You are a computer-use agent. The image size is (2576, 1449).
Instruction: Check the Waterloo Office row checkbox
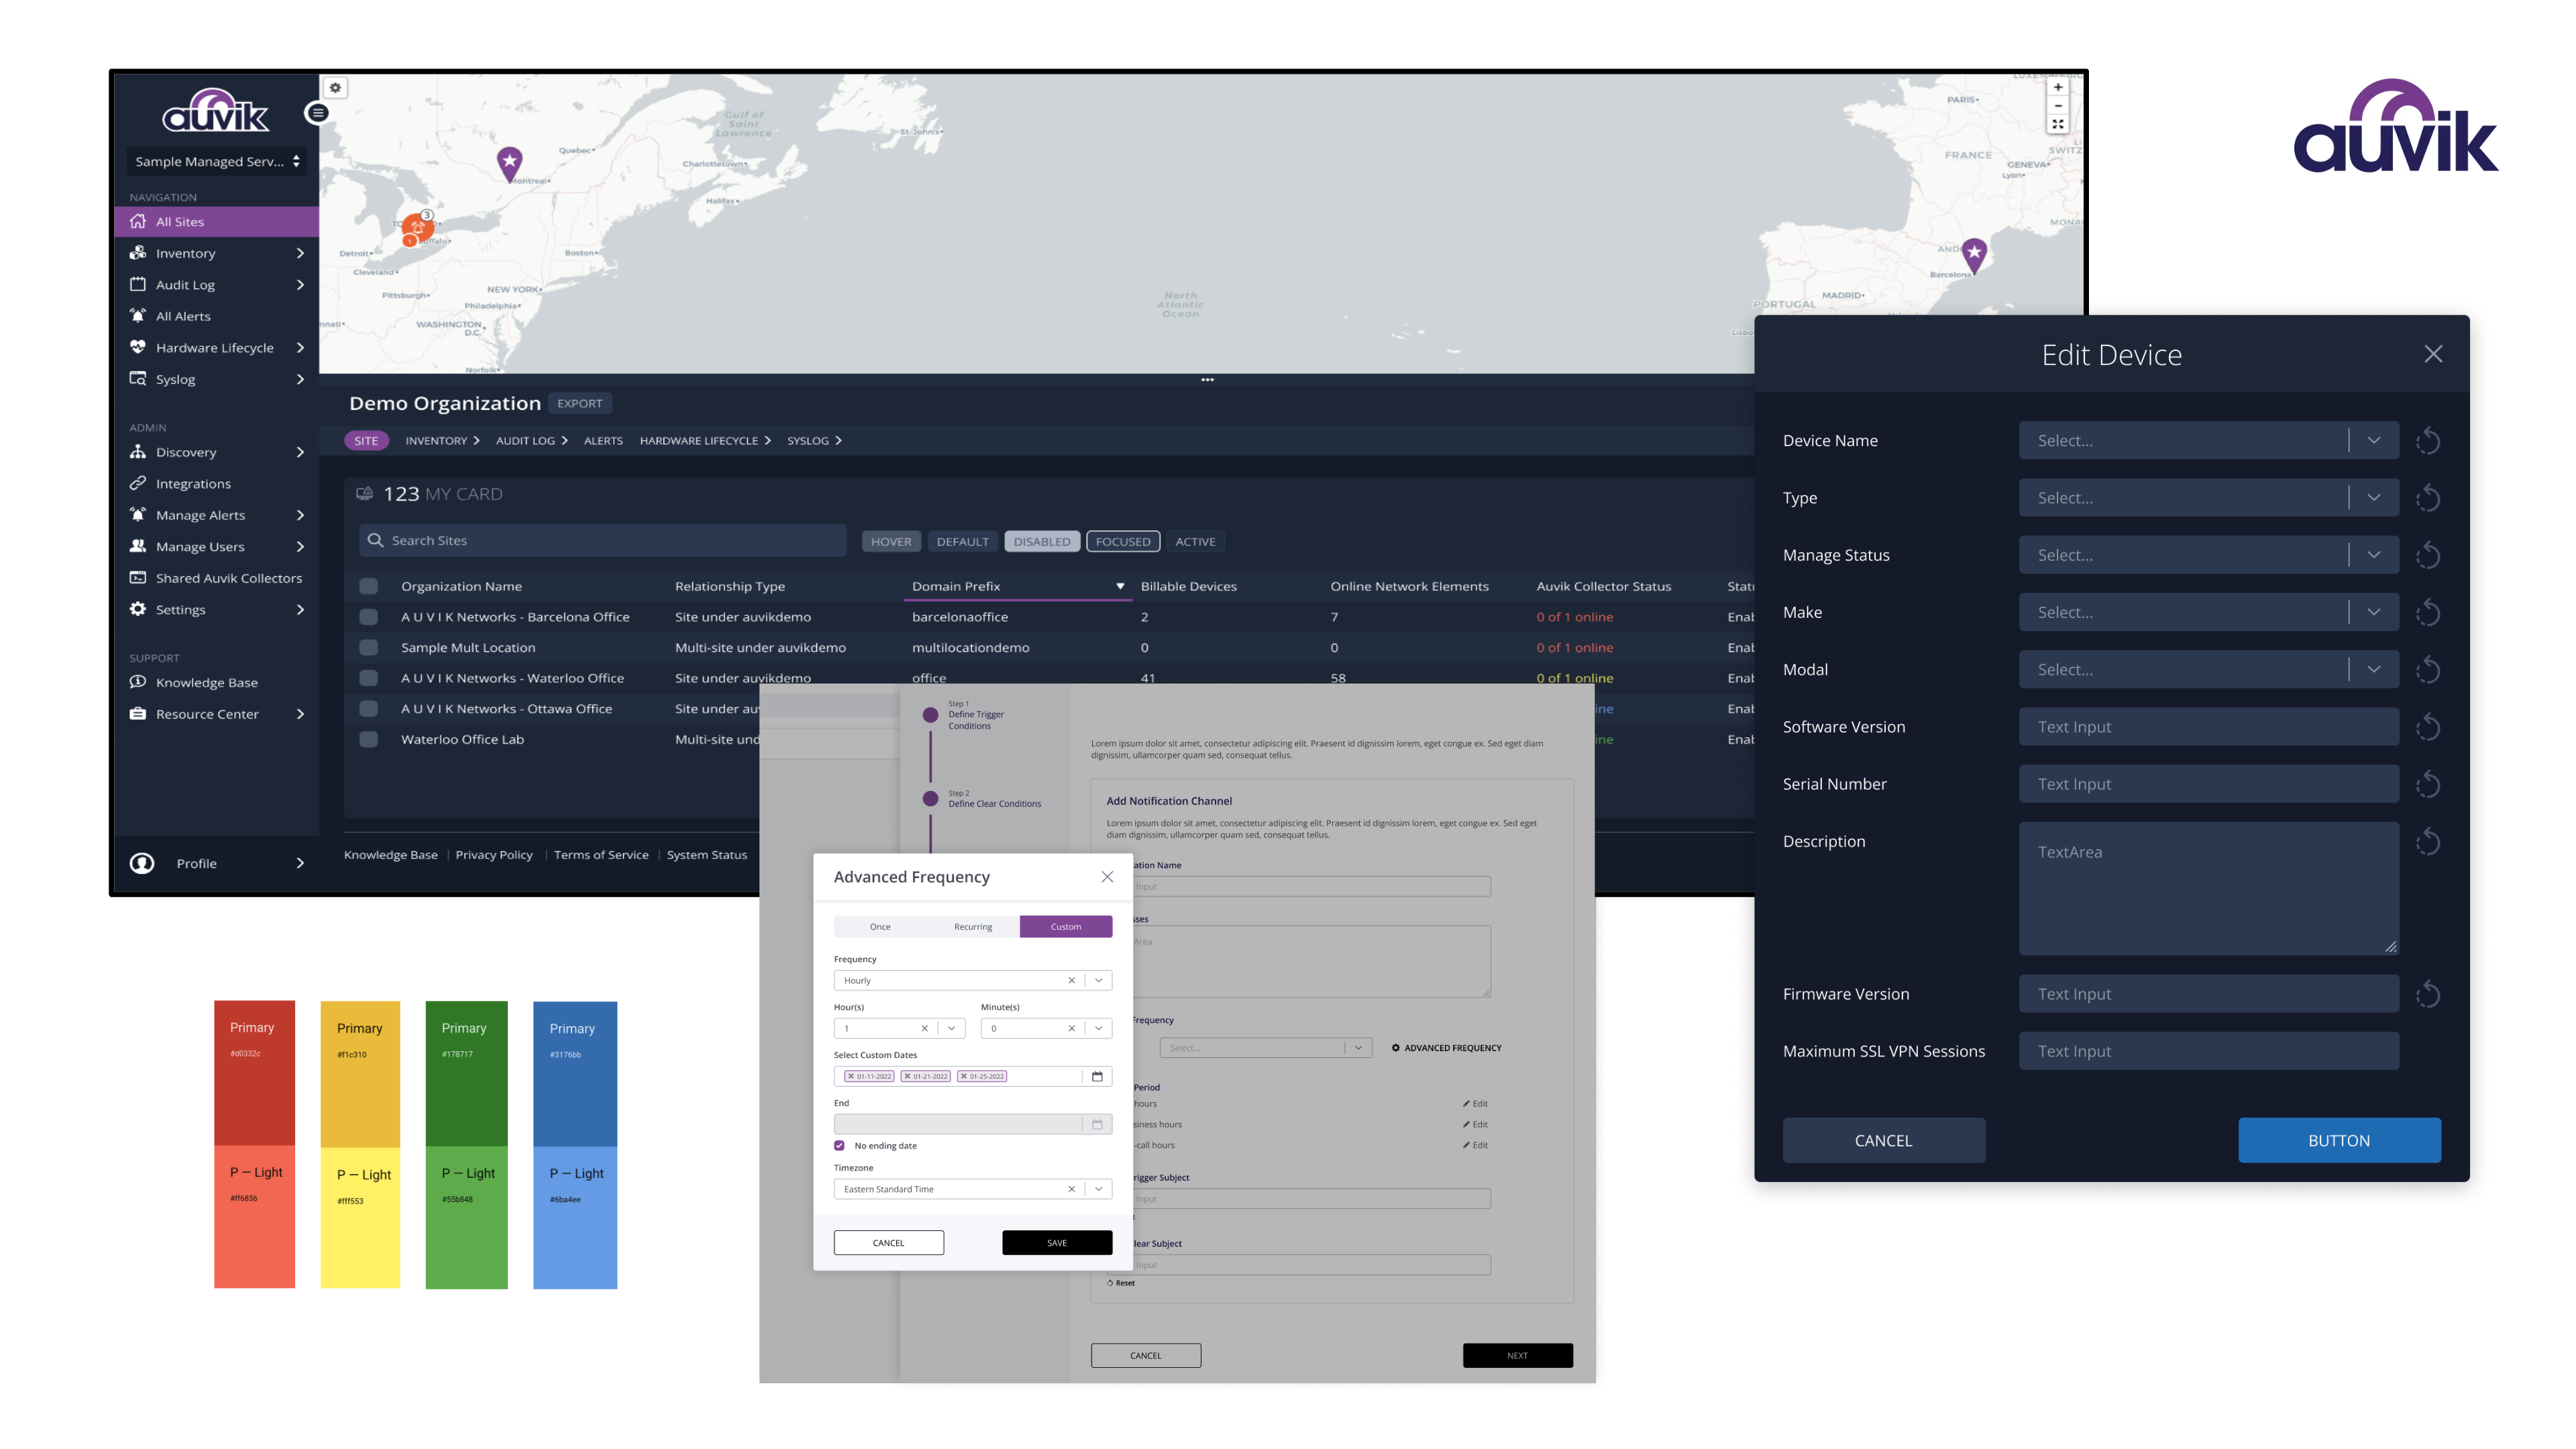[x=369, y=678]
